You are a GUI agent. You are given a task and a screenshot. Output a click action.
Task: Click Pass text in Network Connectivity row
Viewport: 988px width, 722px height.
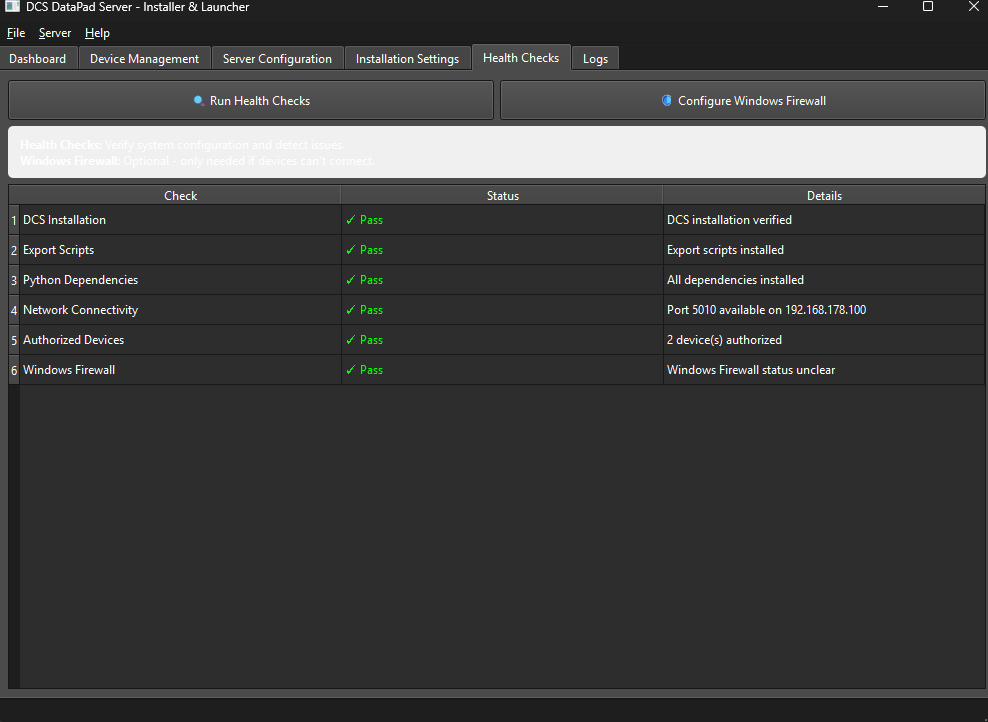point(371,310)
